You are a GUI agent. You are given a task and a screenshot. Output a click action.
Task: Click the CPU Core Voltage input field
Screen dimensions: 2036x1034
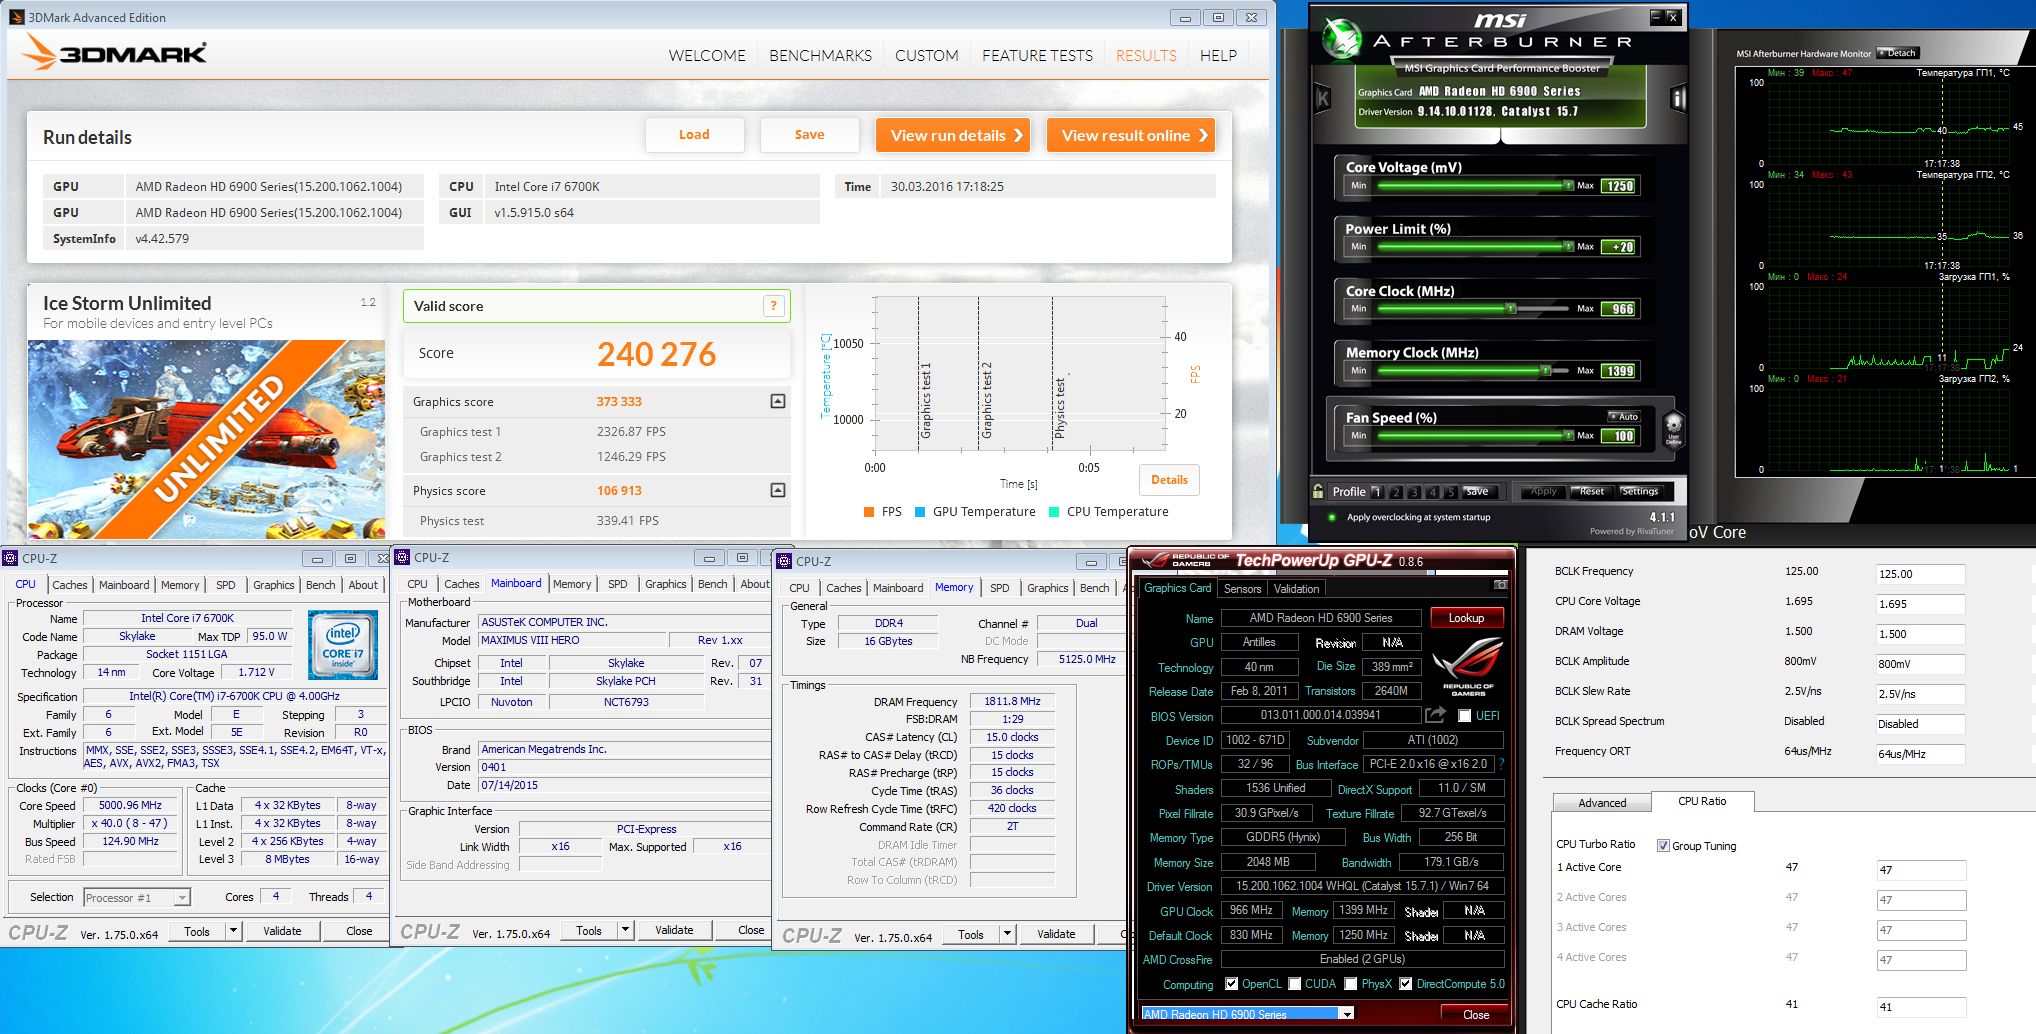point(1920,604)
